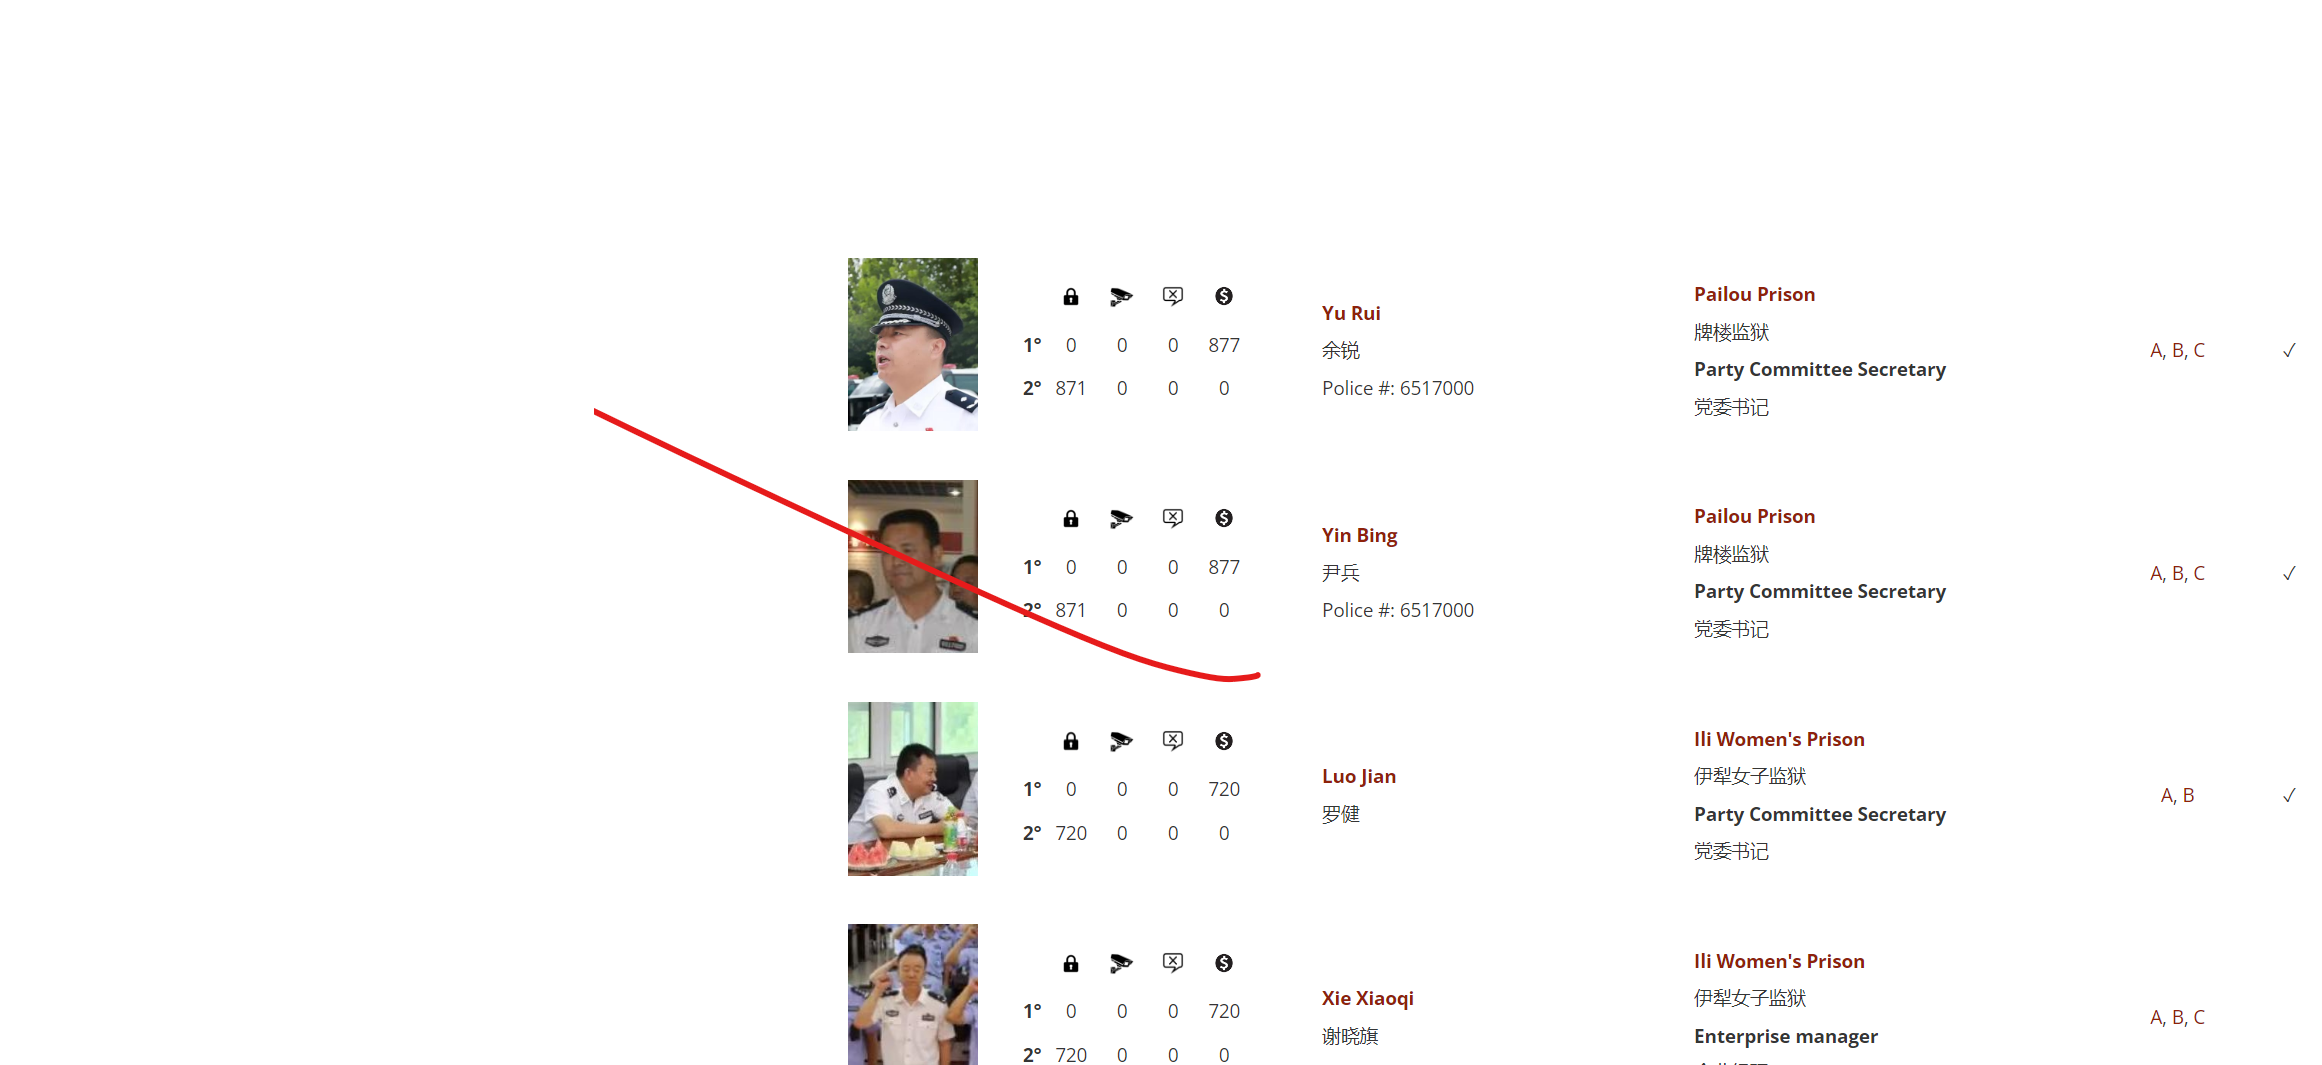Screen dimensions: 2322x1065
Task: Open Pailou Prison link in Yu Rui's row
Action: click(x=1754, y=294)
